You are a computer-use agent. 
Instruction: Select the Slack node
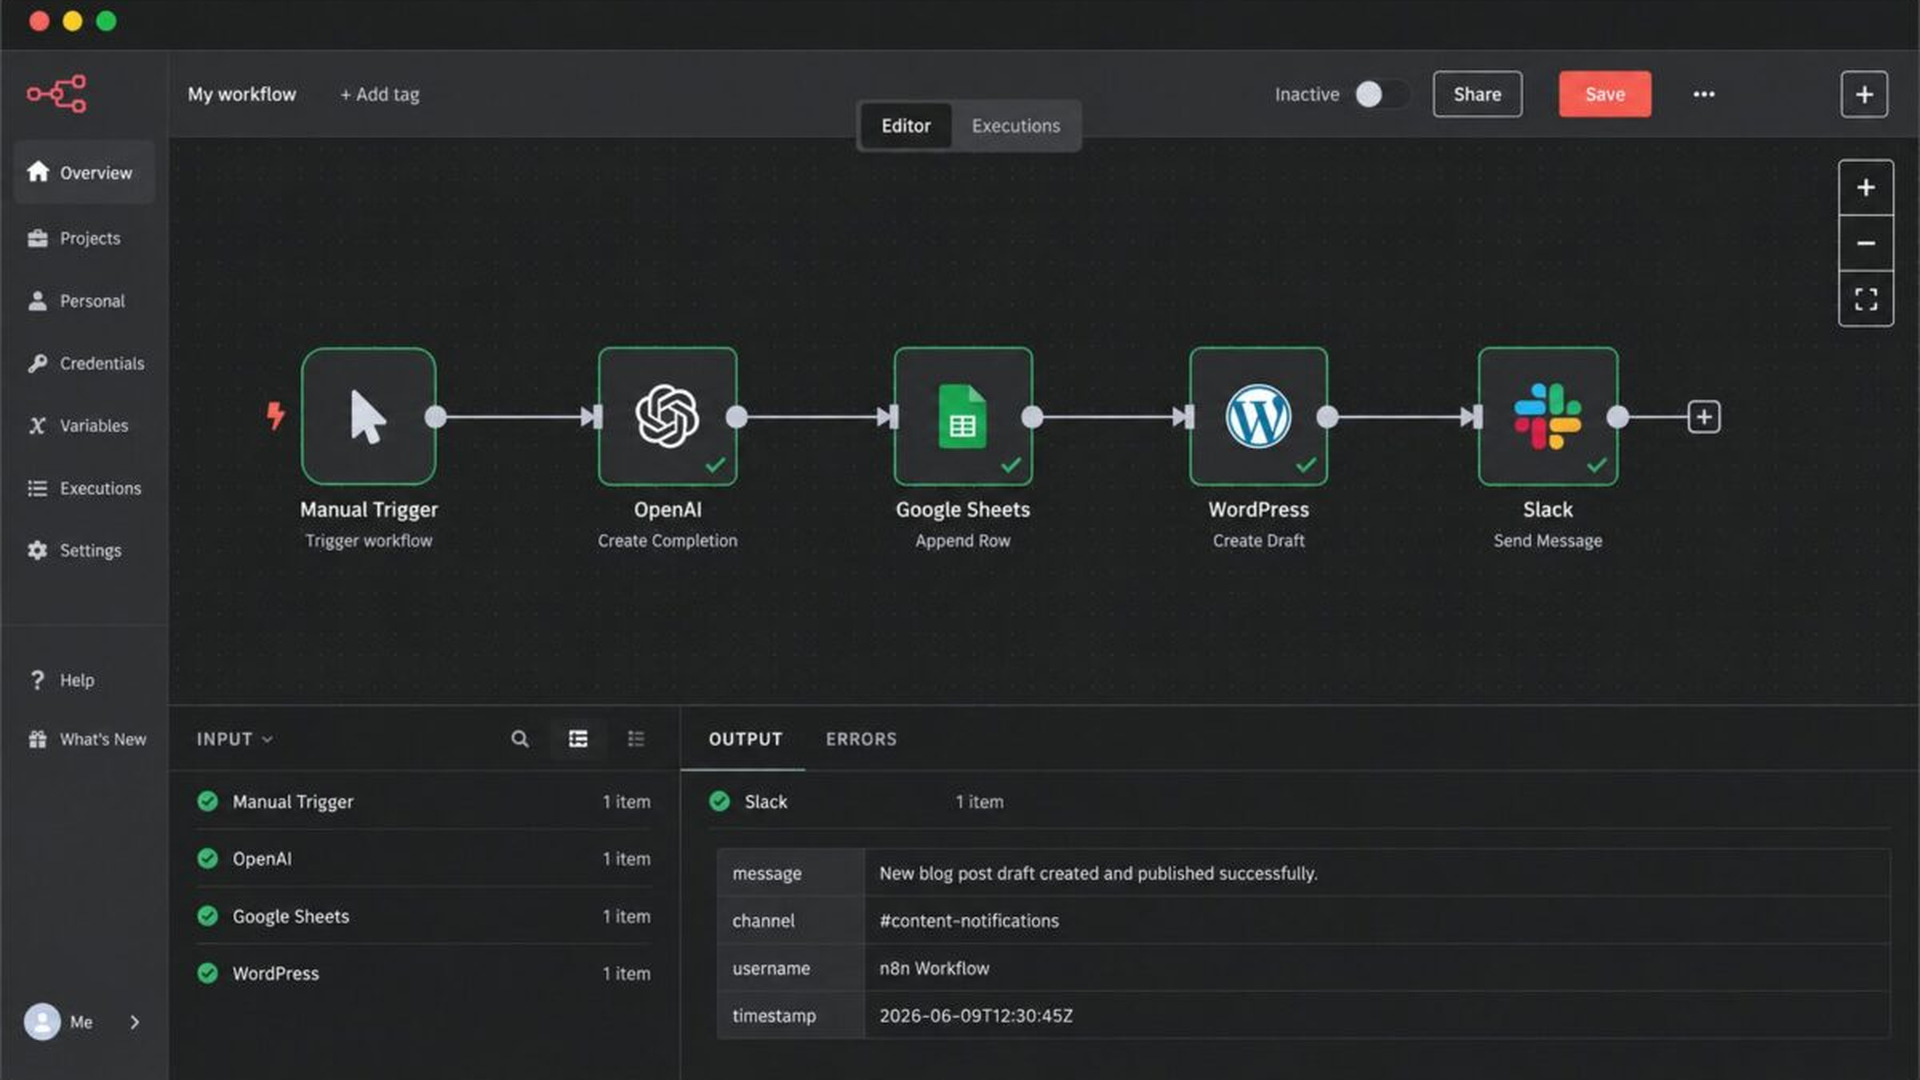(x=1548, y=416)
